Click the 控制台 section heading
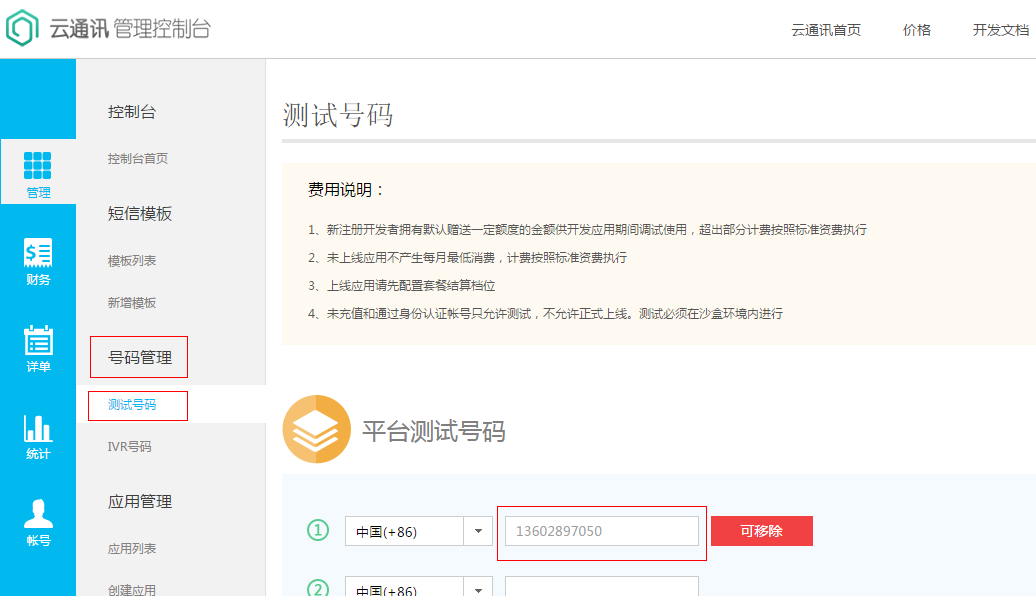The width and height of the screenshot is (1036, 596). (x=131, y=112)
